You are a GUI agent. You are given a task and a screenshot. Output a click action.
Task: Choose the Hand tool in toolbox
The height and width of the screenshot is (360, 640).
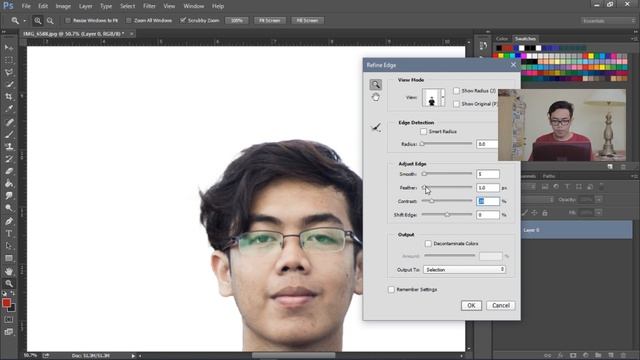coord(9,271)
